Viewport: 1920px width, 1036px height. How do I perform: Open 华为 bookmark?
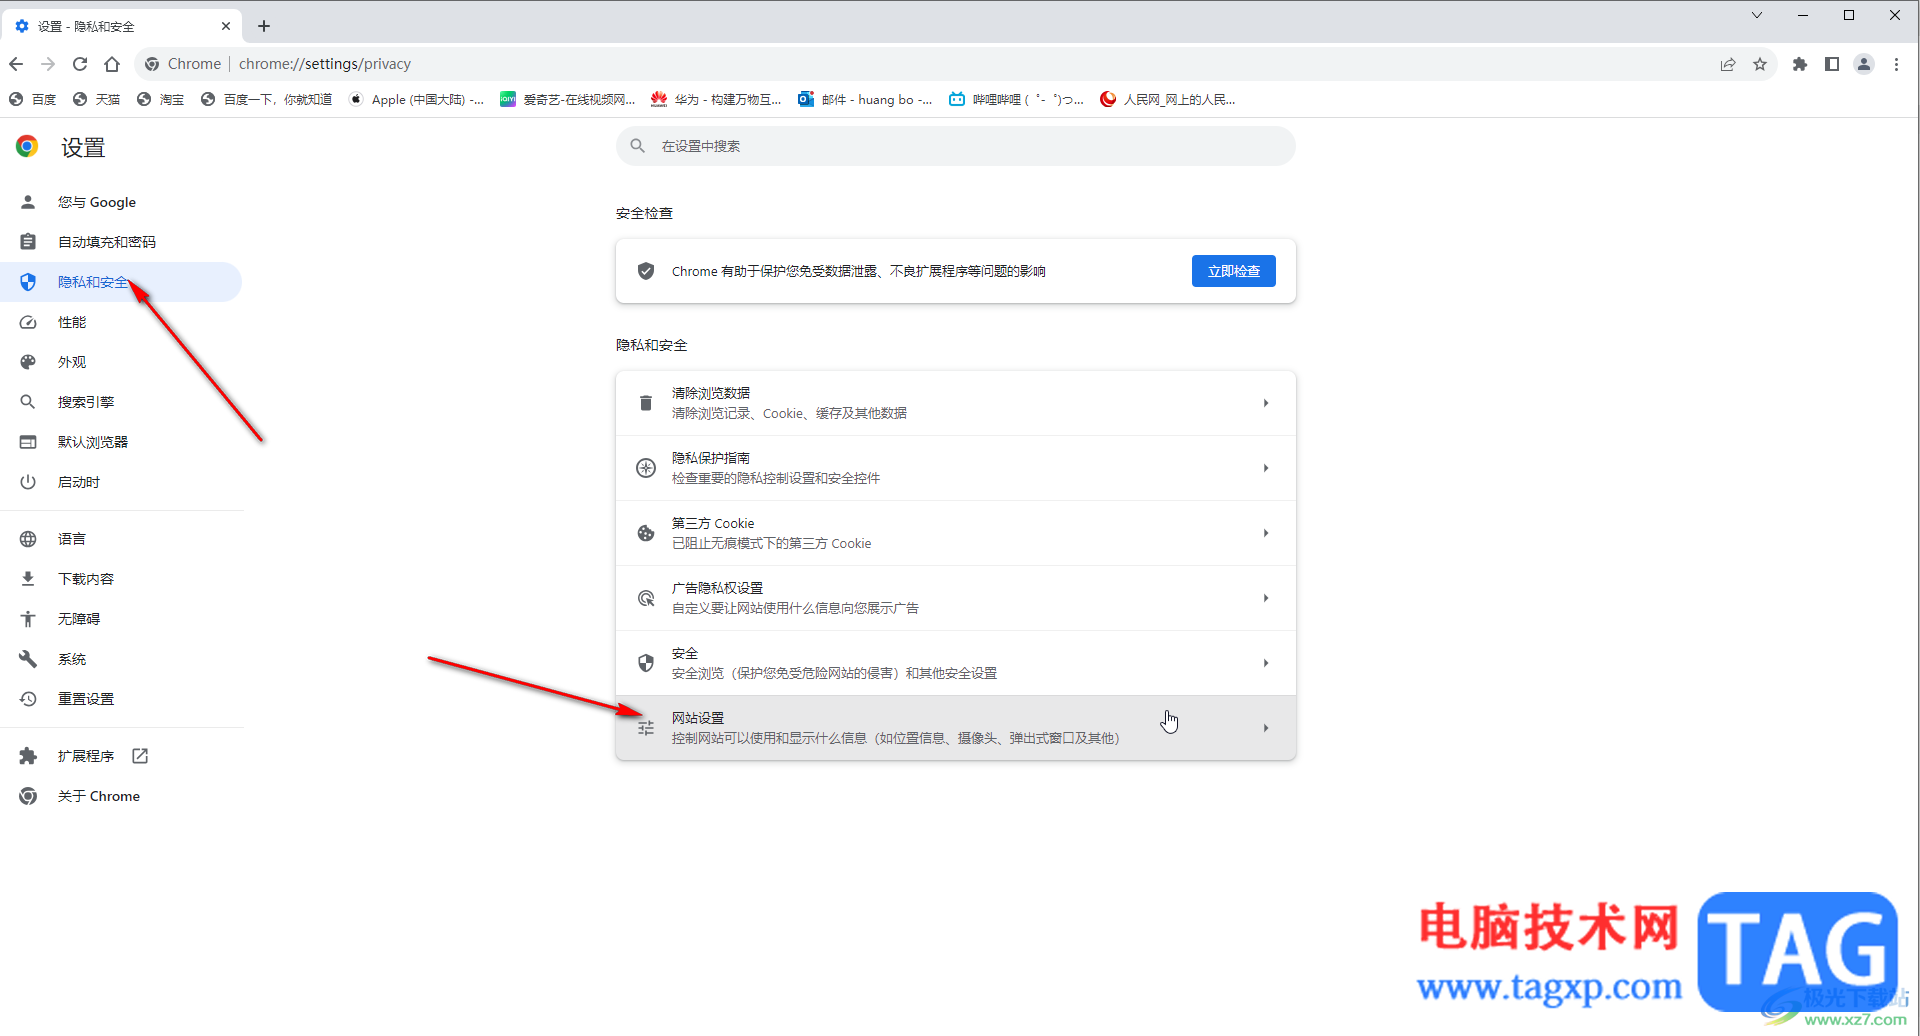pyautogui.click(x=716, y=99)
